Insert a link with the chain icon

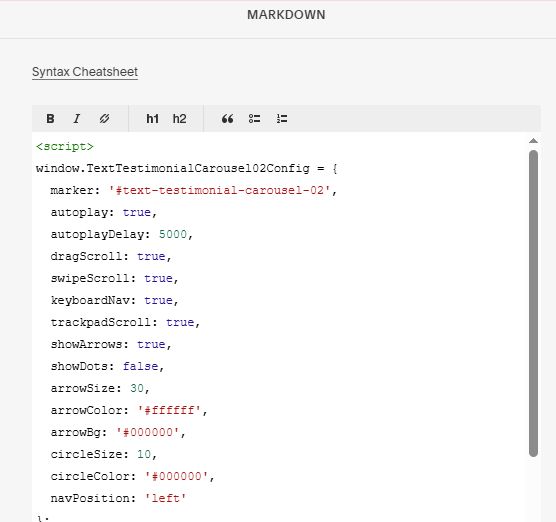pyautogui.click(x=104, y=118)
